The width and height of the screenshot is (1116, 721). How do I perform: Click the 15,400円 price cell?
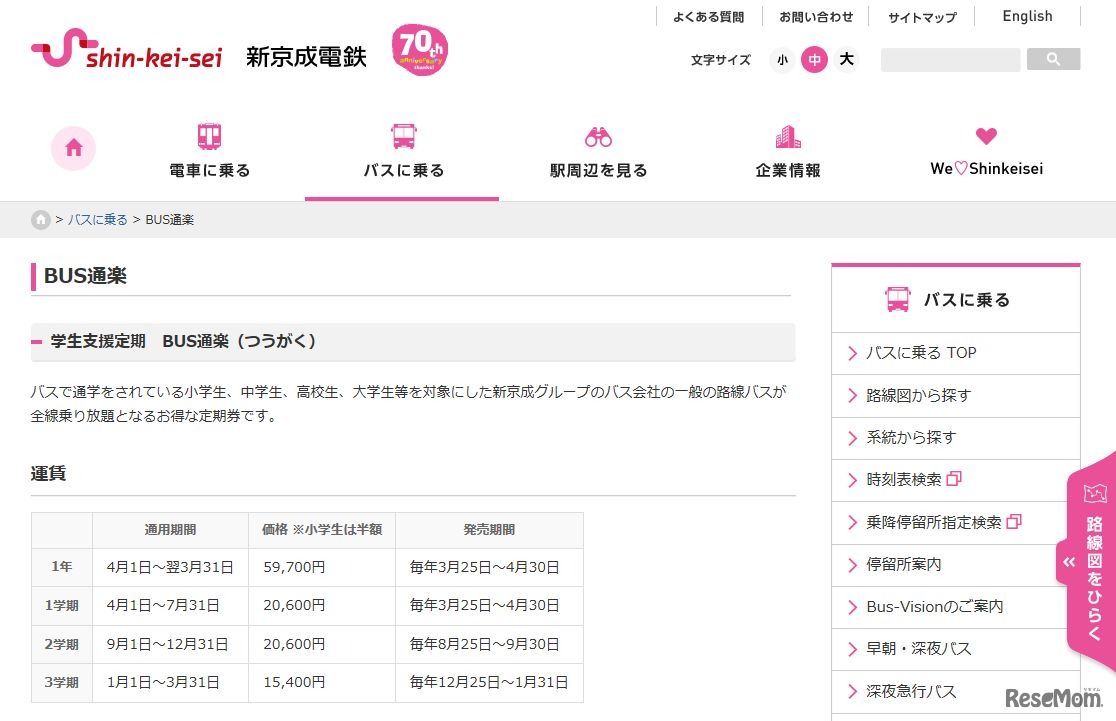tap(322, 683)
